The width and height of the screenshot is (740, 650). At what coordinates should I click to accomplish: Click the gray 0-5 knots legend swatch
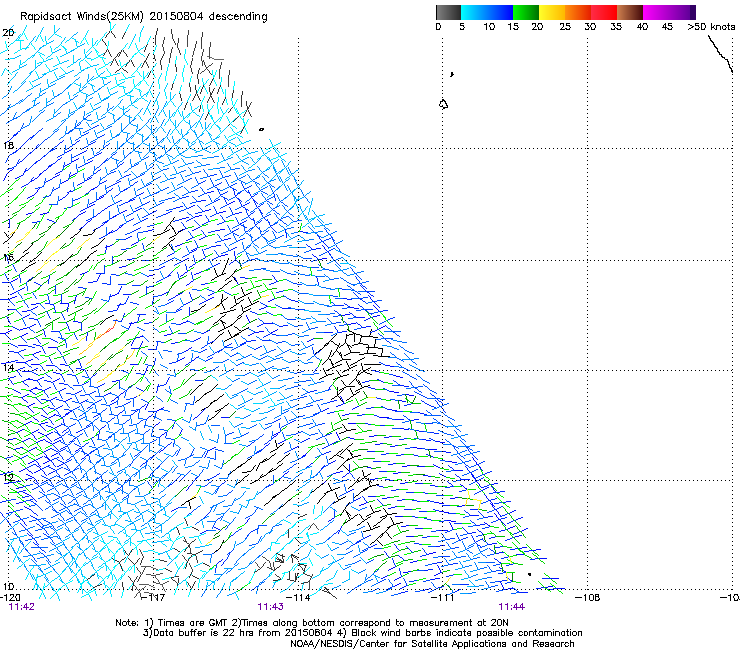coord(448,12)
